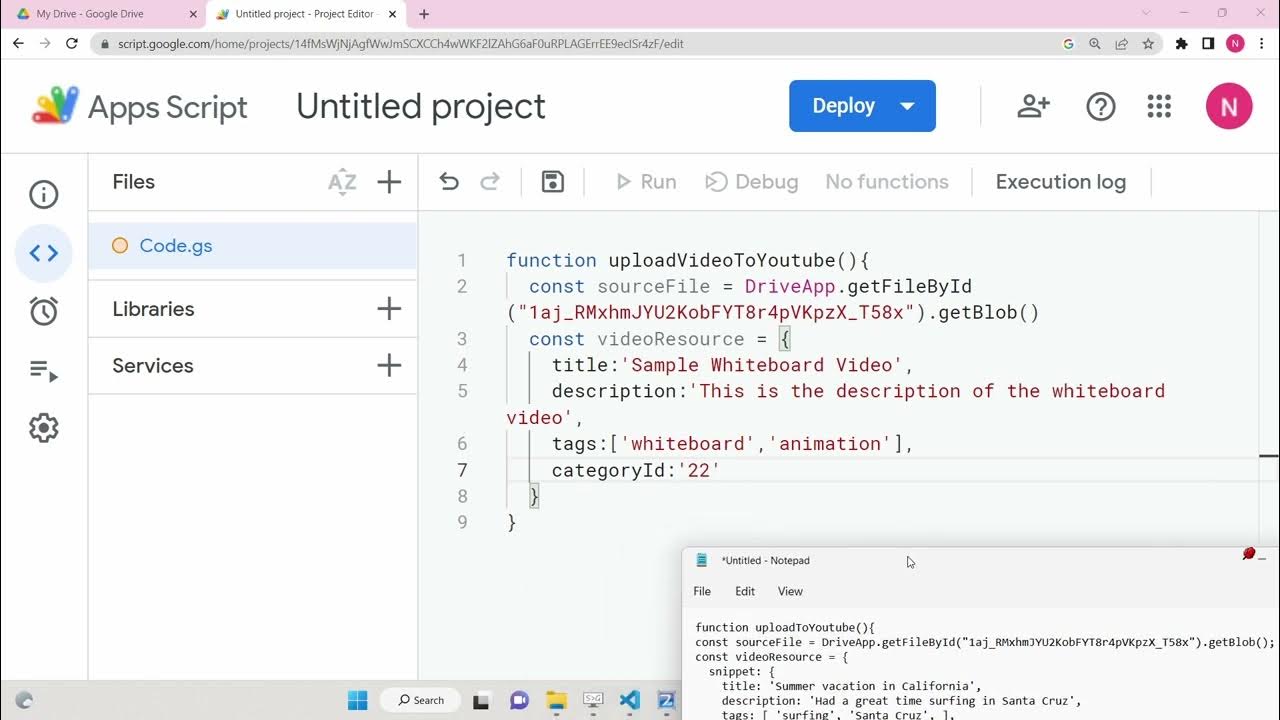Open the Google apps grid menu
The width and height of the screenshot is (1280, 720).
(x=1159, y=106)
